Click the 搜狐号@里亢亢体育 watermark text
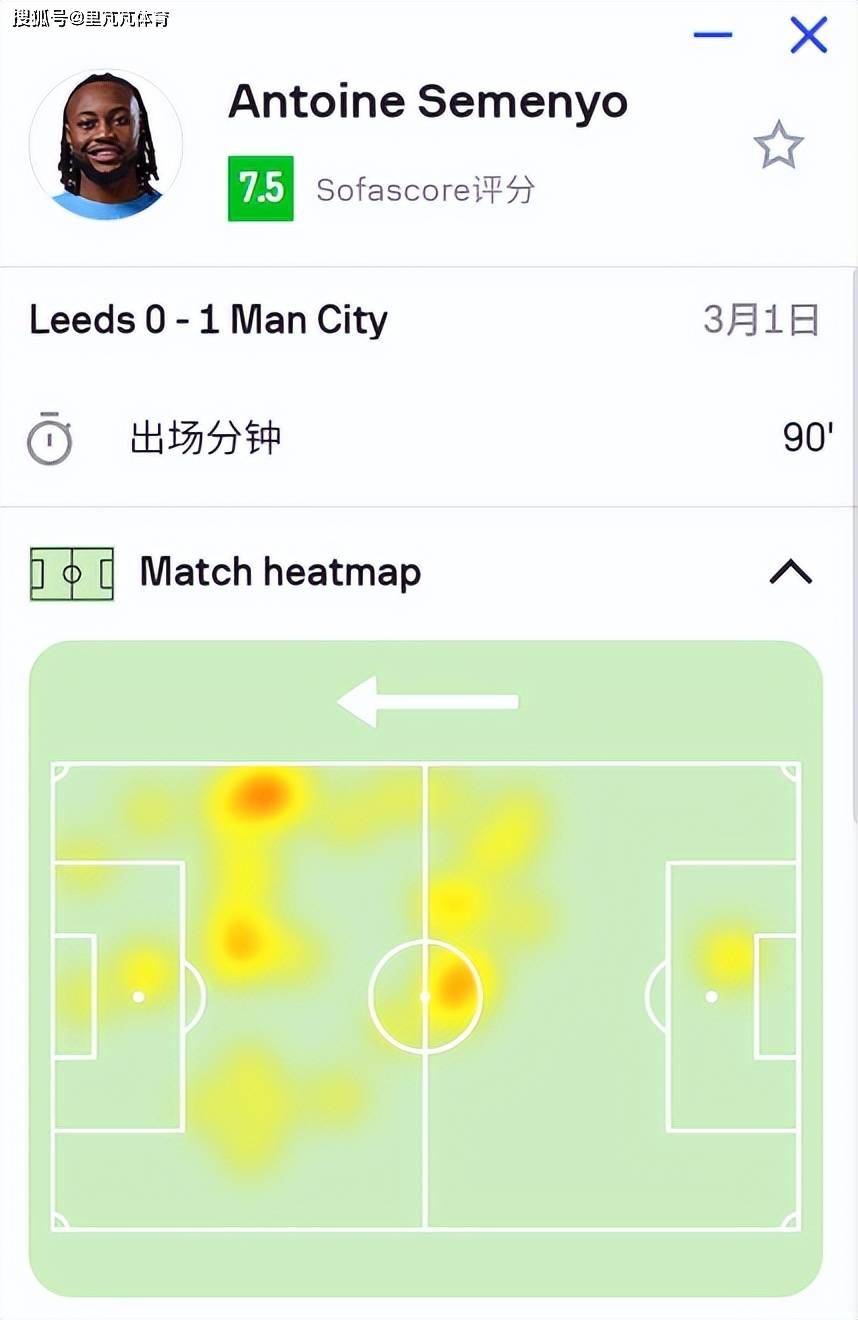858x1320 pixels. click(x=91, y=17)
